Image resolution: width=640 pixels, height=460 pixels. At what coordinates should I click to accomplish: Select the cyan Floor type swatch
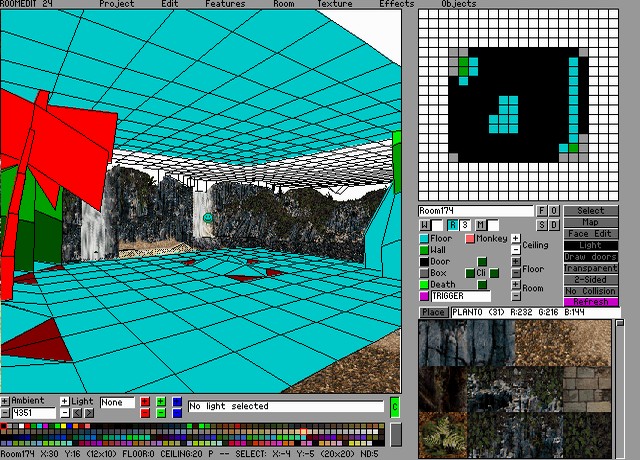[424, 239]
